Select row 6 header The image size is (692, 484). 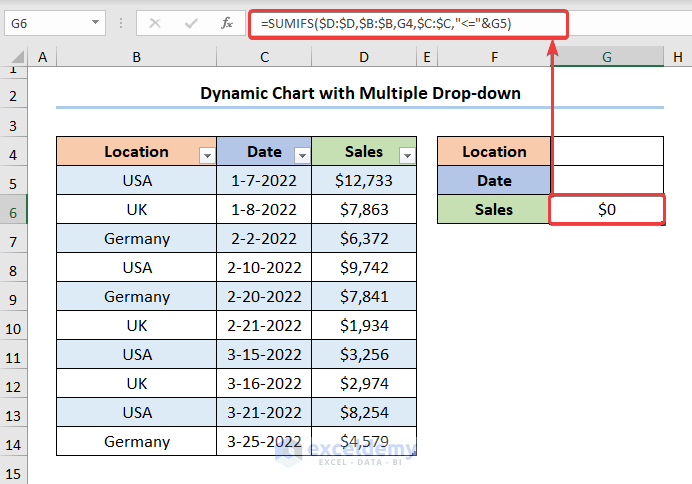click(x=15, y=210)
